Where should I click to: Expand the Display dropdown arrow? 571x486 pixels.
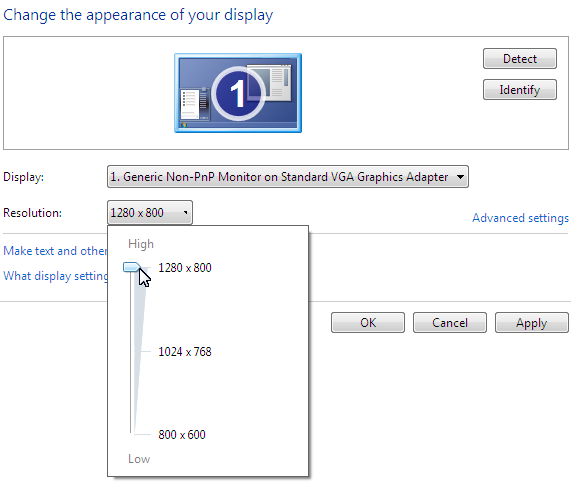[x=460, y=177]
